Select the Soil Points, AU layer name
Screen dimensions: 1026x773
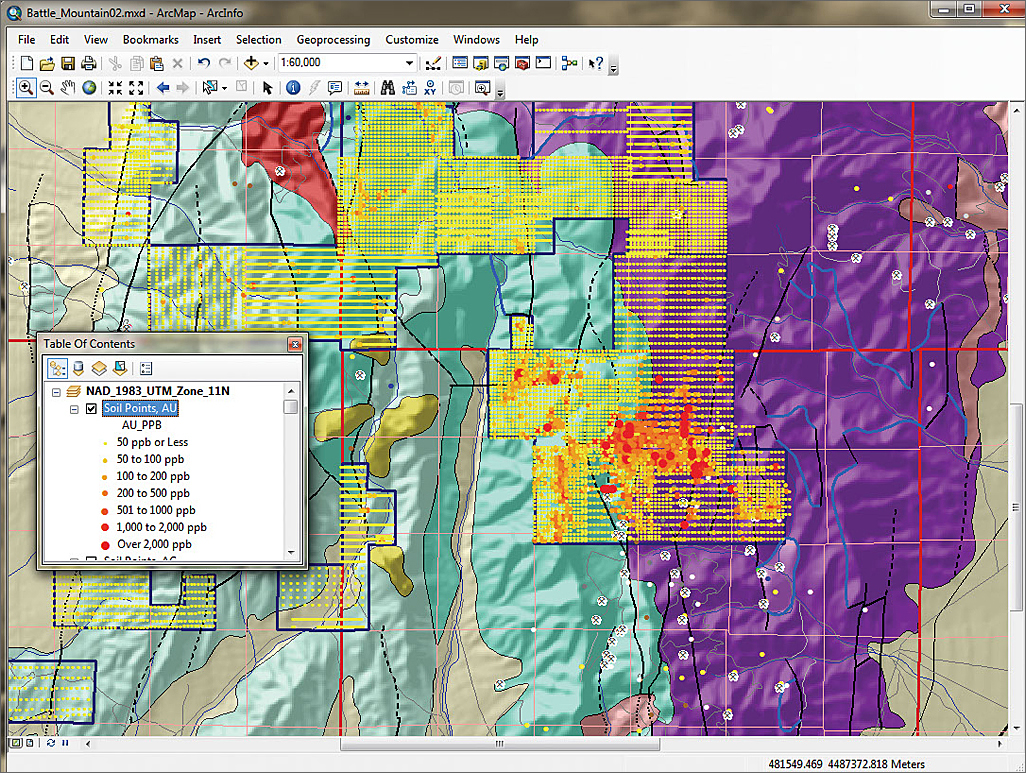pyautogui.click(x=140, y=409)
